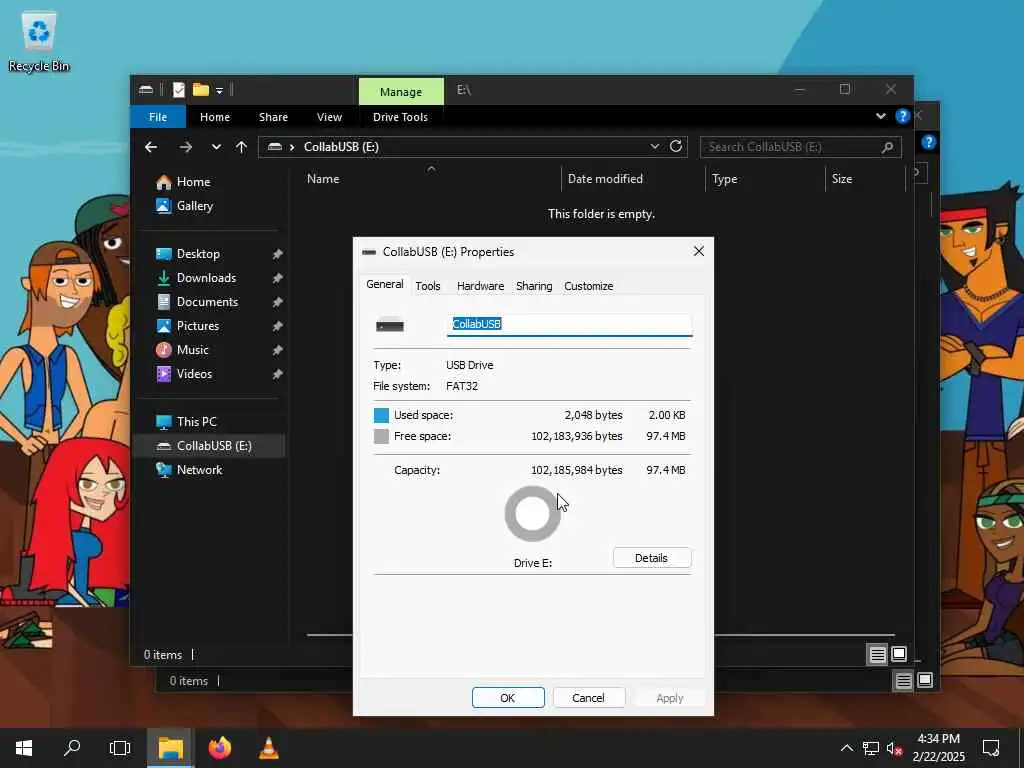The height and width of the screenshot is (768, 1024).
Task: Click the New Folder quick access icon
Action: tap(200, 90)
